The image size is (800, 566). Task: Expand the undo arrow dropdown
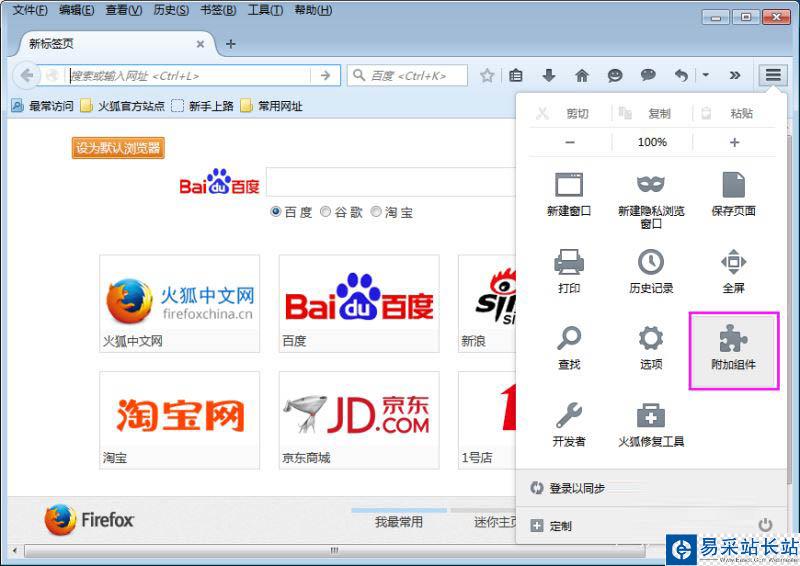click(x=706, y=76)
